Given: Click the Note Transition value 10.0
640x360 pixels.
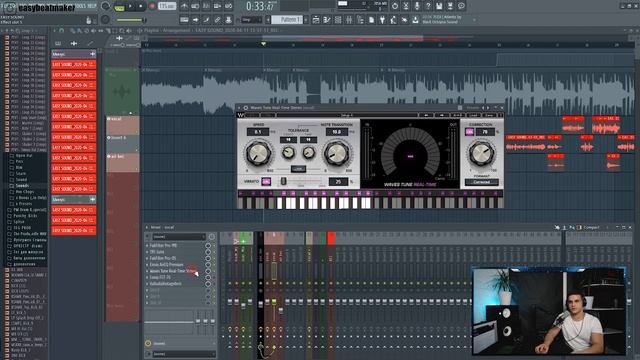Looking at the screenshot, I should click(x=336, y=132).
